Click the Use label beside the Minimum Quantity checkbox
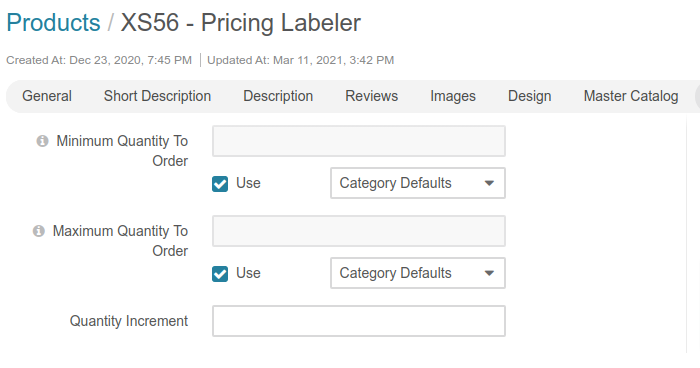700x368 pixels. coord(248,183)
